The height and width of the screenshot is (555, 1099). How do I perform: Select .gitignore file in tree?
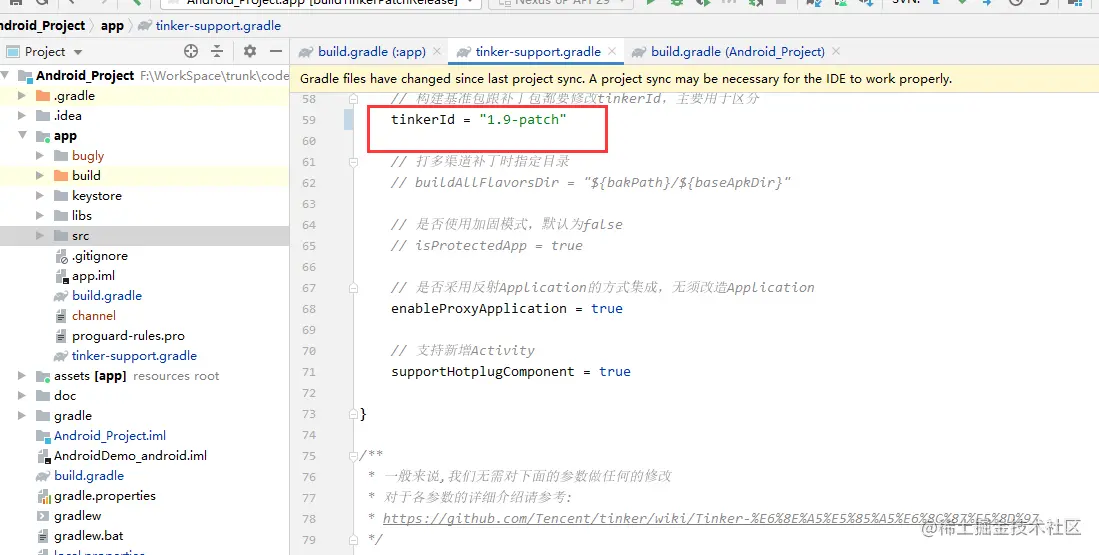[100, 256]
